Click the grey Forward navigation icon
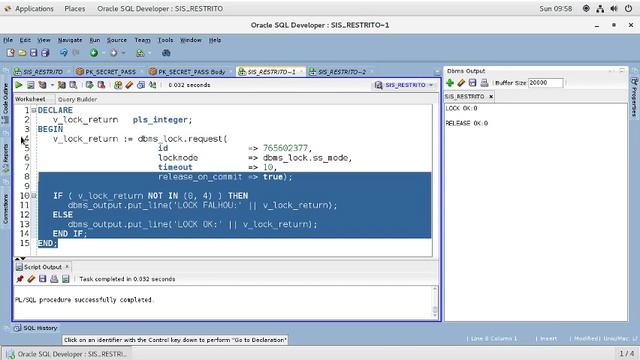640x360 pixels. tap(114, 53)
